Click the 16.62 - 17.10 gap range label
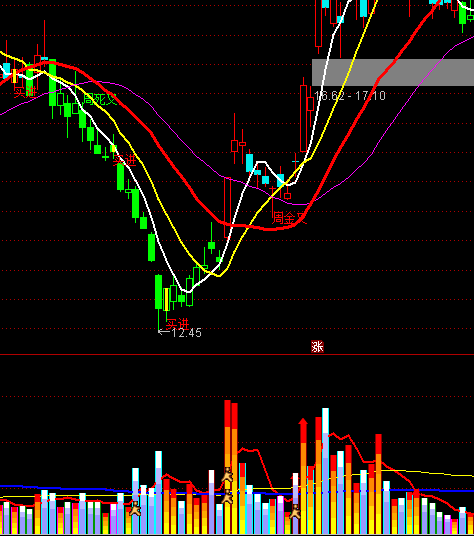This screenshot has height=536, width=474. 349,96
